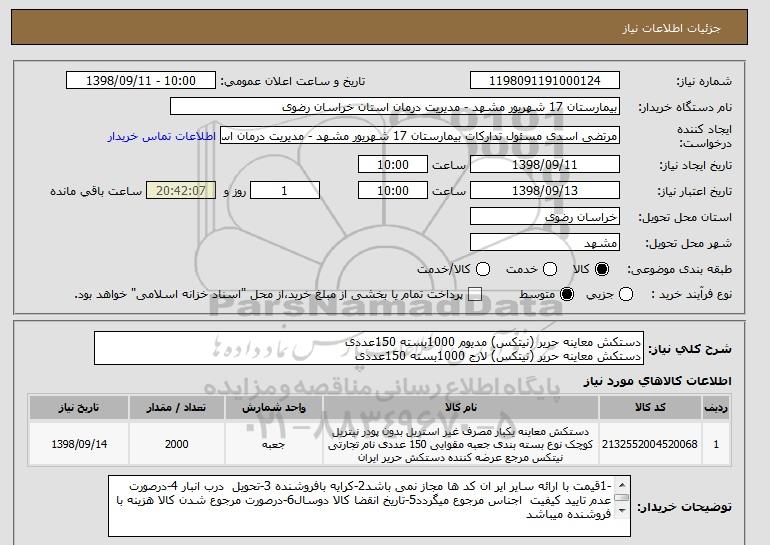The height and width of the screenshot is (545, 770).
Task: Click the validity time field beside 1398/09/13
Action: click(393, 191)
